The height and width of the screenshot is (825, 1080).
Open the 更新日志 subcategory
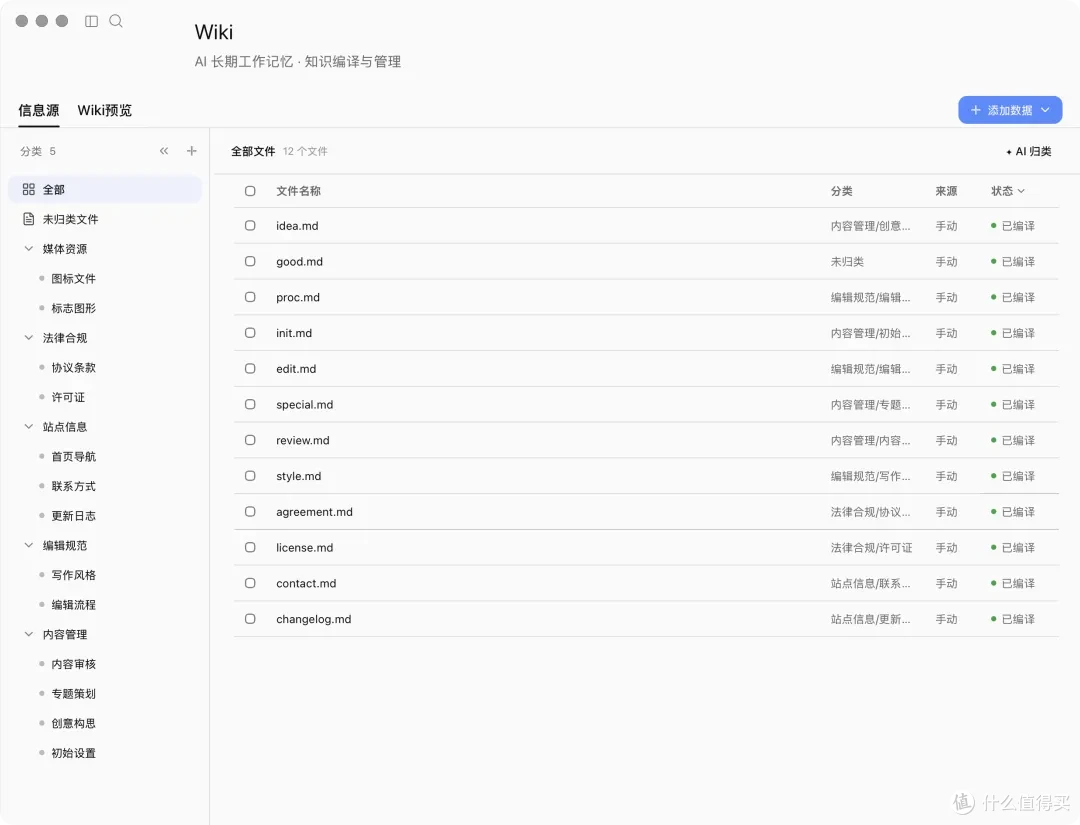(74, 515)
